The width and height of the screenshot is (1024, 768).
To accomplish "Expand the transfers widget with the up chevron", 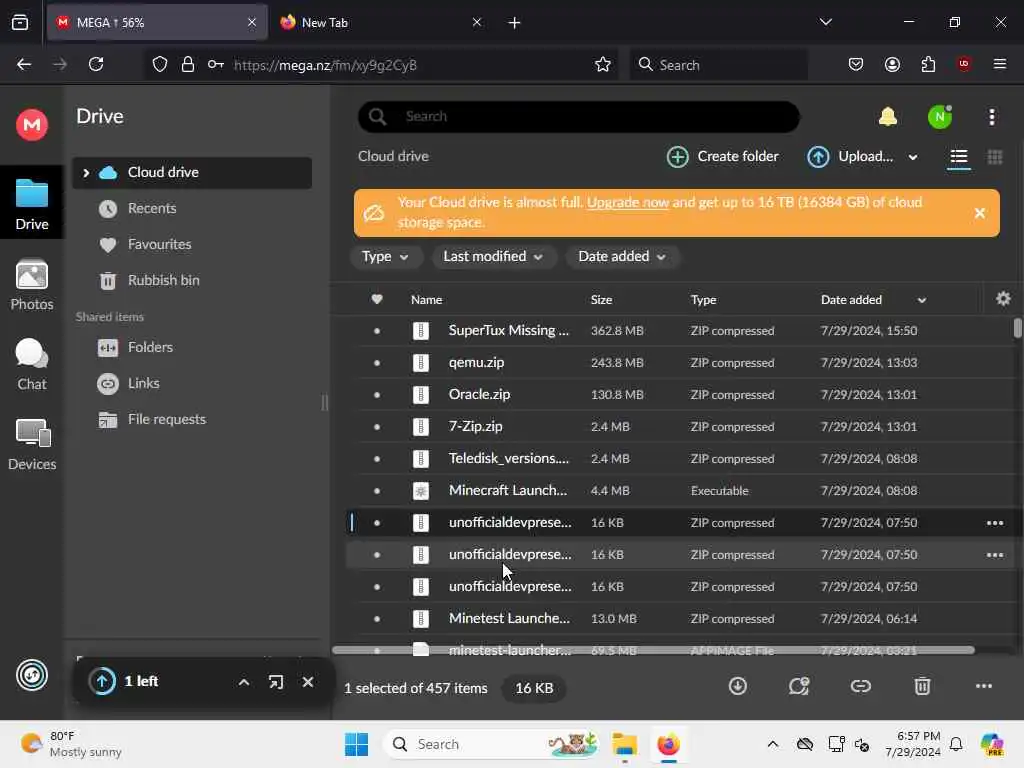I will click(244, 682).
